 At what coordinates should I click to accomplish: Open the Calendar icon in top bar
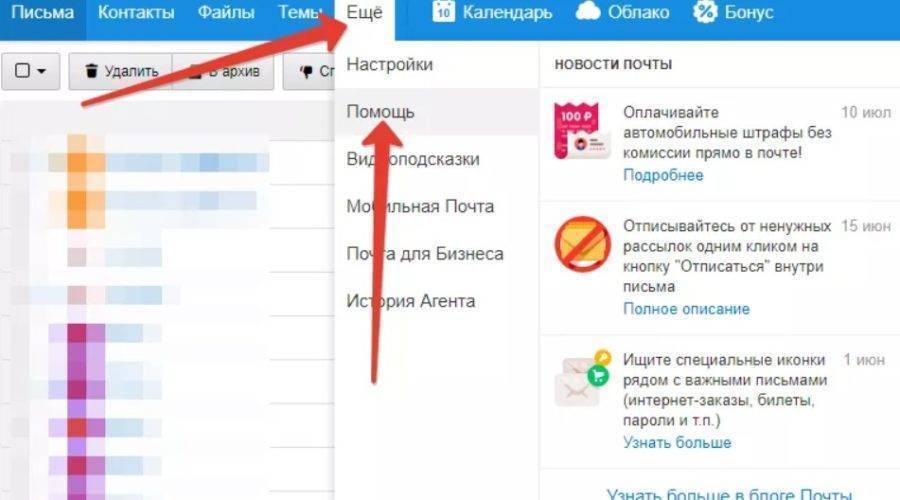pos(443,11)
